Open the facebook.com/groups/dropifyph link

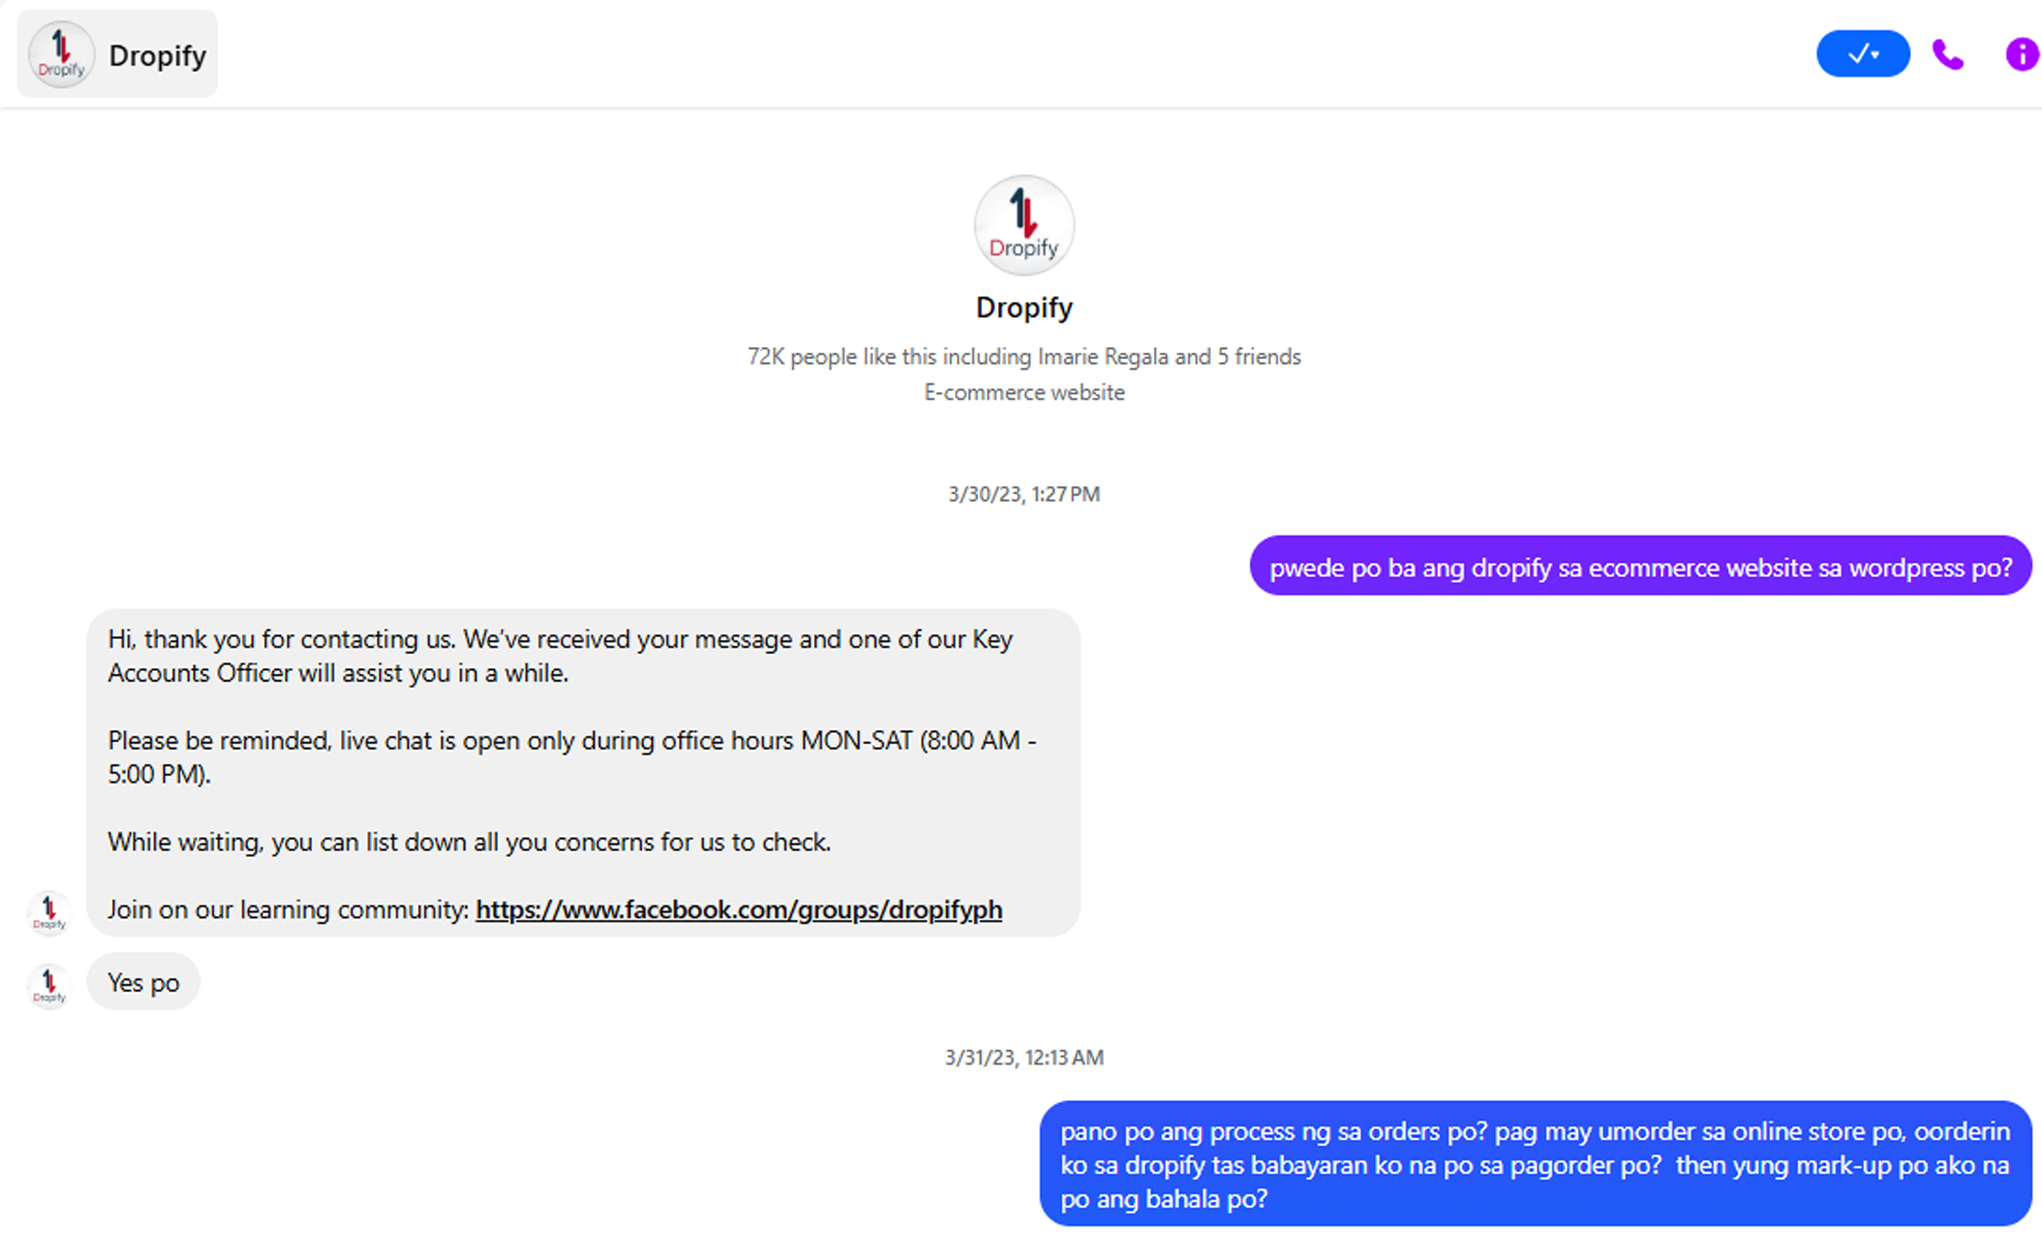[x=738, y=909]
